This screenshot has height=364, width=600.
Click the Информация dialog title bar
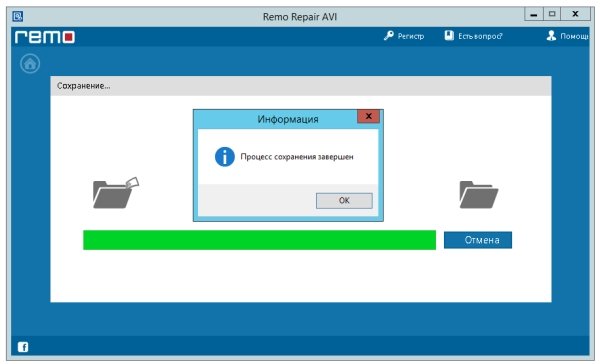(x=276, y=119)
